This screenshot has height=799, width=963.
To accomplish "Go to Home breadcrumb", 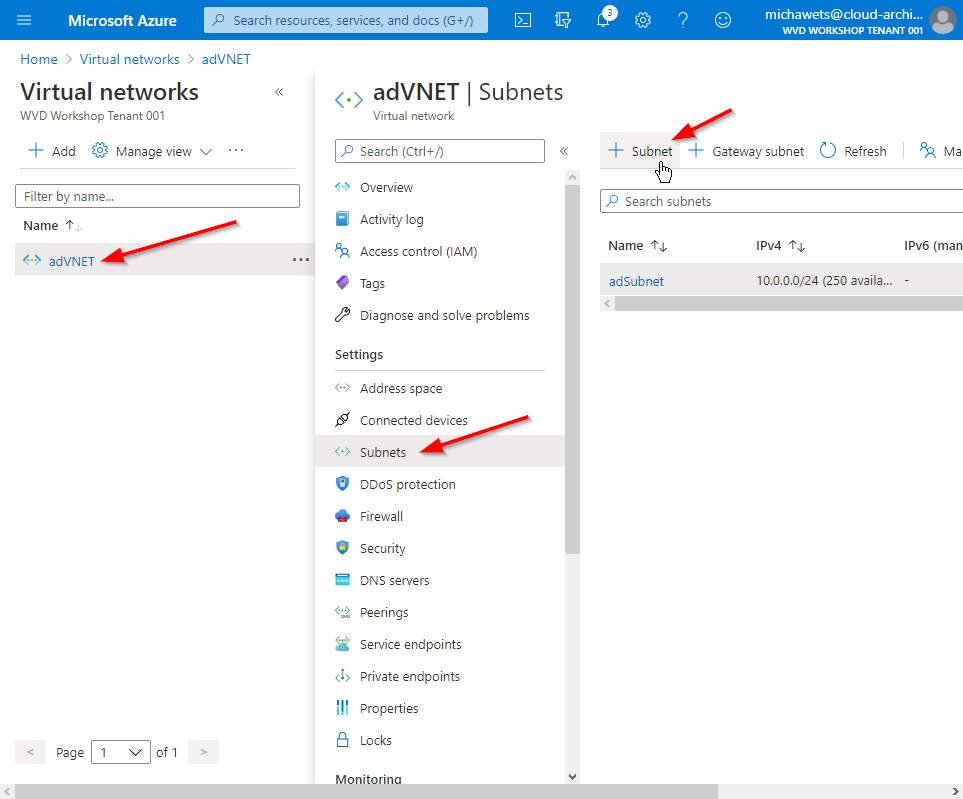I will tap(39, 59).
